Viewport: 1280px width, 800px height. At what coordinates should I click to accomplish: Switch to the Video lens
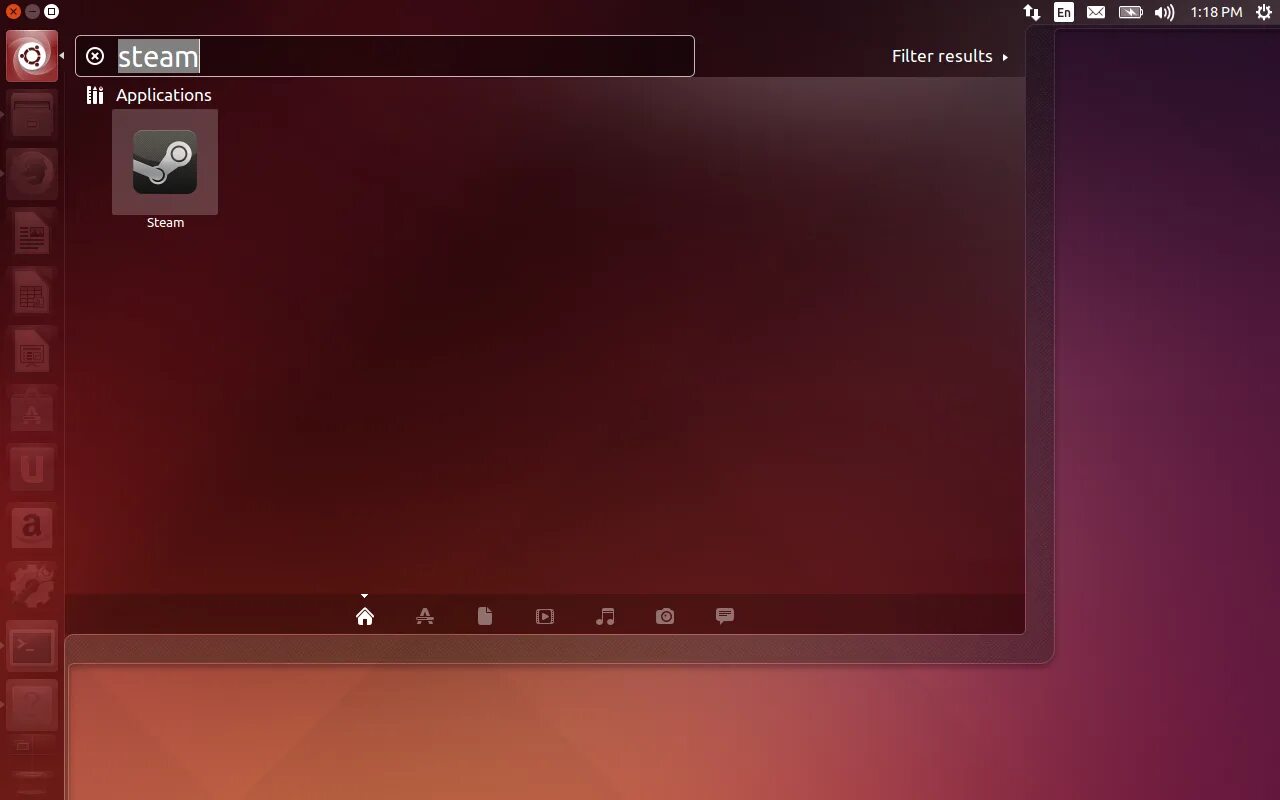(545, 616)
